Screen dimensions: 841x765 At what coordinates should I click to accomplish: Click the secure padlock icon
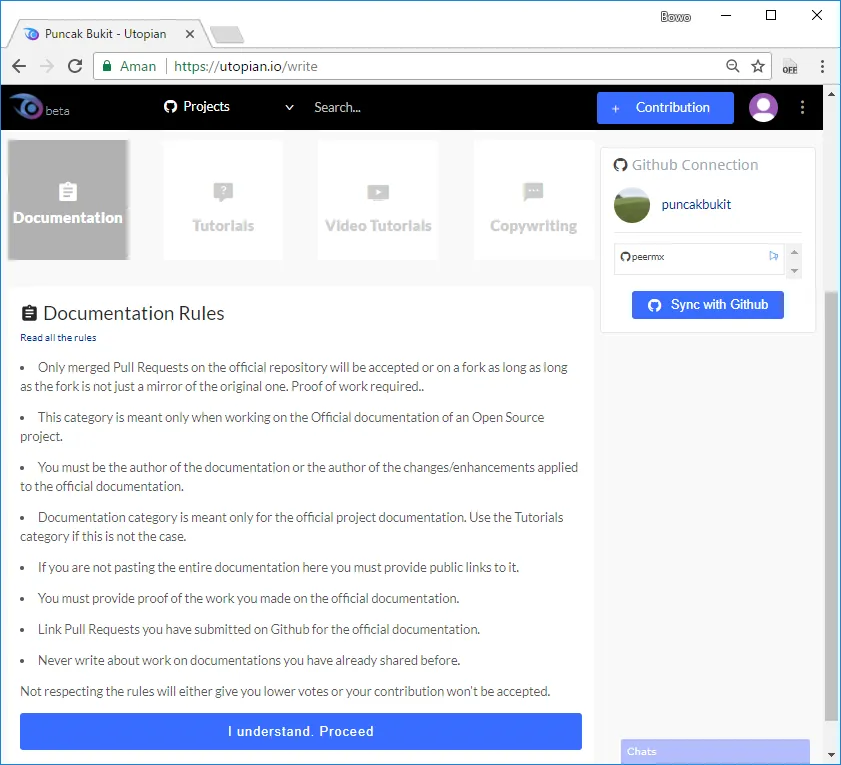(x=107, y=66)
